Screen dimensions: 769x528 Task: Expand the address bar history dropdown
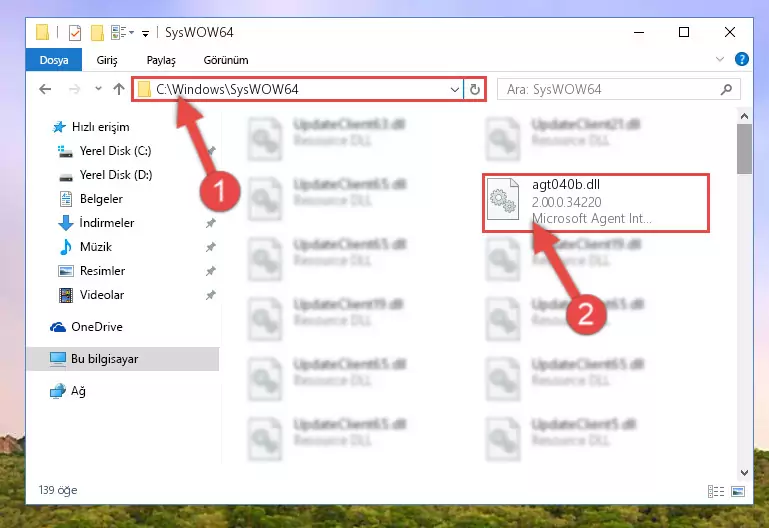(x=455, y=89)
